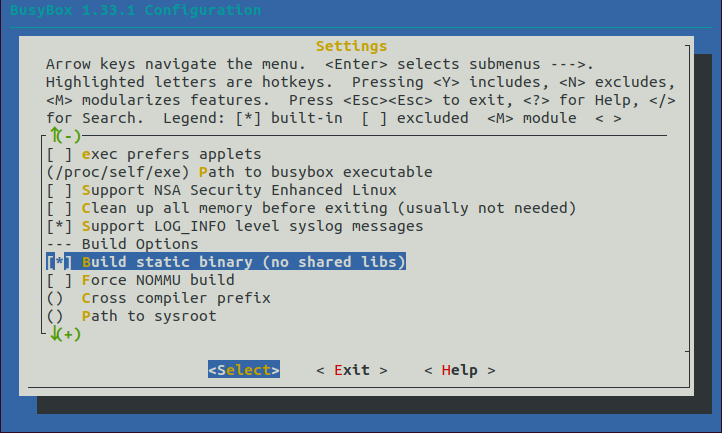Enable Support NSA Security Enhanced Linux checkbox
722x433 pixels.
pos(59,190)
